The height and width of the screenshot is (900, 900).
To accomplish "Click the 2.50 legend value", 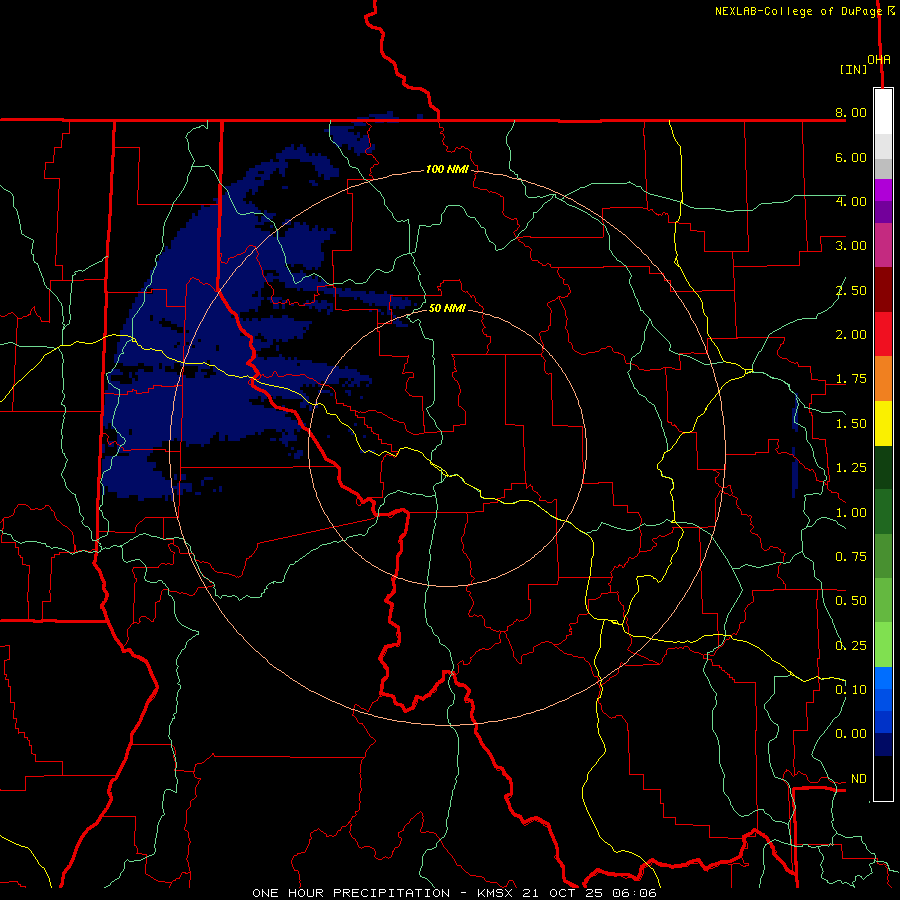I will [x=851, y=290].
